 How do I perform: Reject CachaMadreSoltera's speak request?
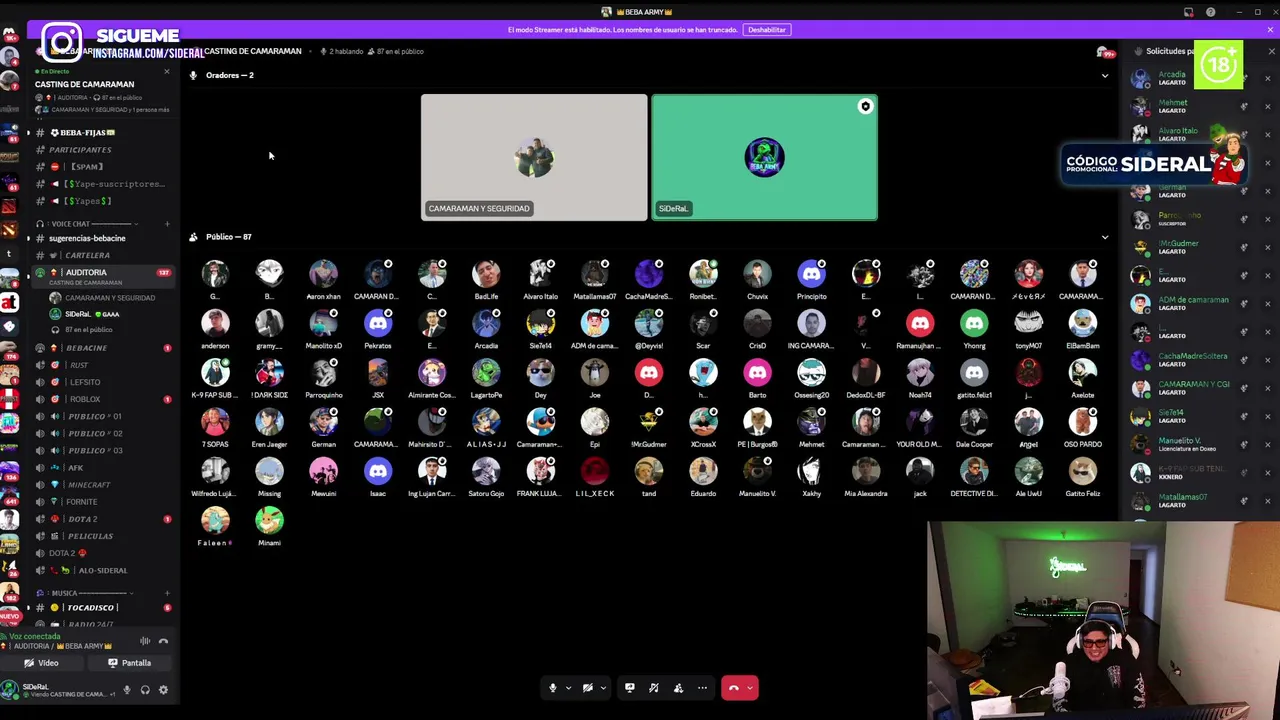(1267, 360)
